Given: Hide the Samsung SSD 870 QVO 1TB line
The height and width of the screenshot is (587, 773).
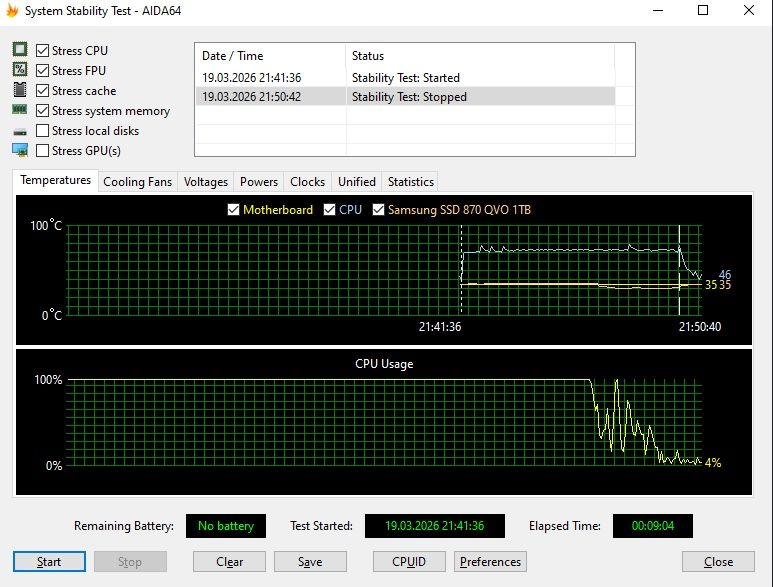Looking at the screenshot, I should pyautogui.click(x=378, y=210).
